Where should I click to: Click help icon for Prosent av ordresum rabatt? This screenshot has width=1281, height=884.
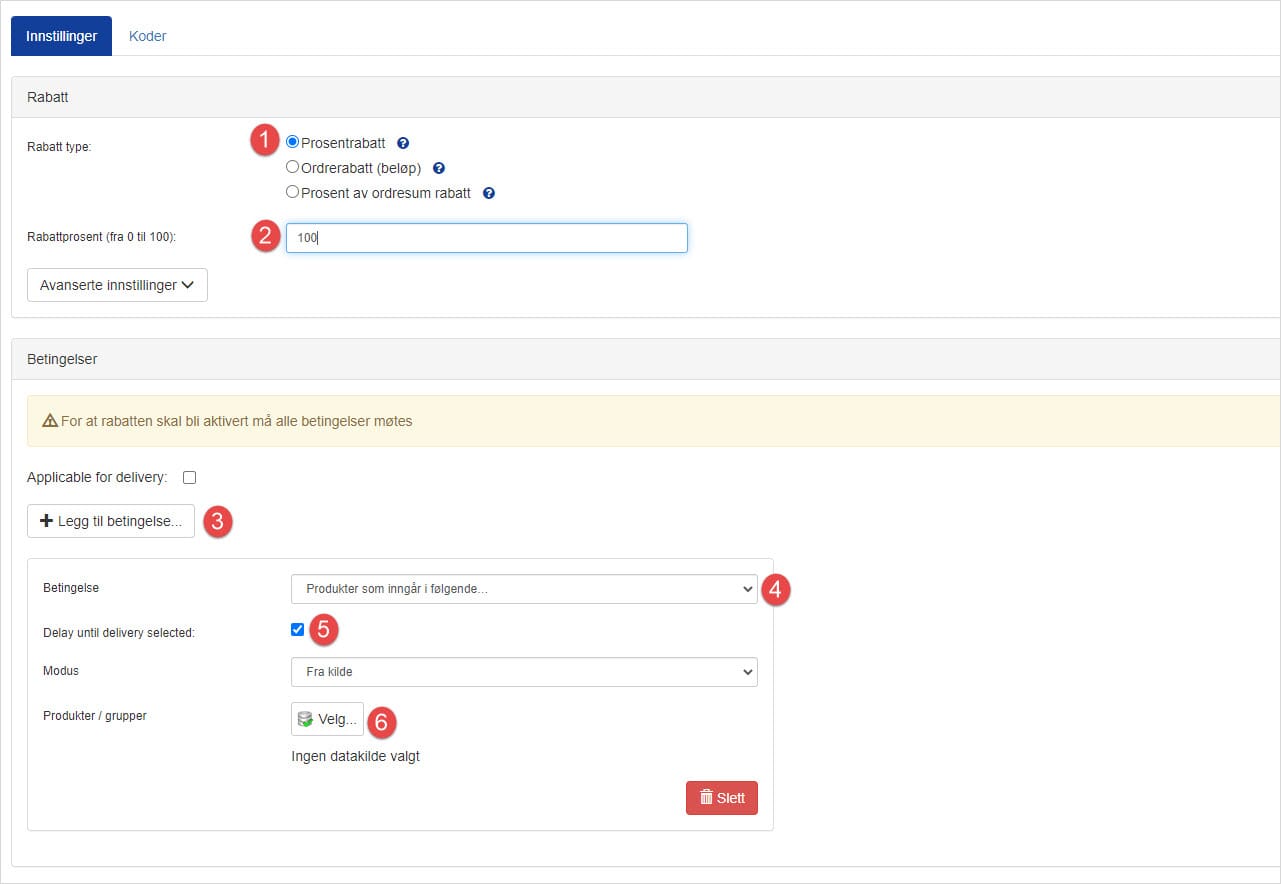click(489, 193)
